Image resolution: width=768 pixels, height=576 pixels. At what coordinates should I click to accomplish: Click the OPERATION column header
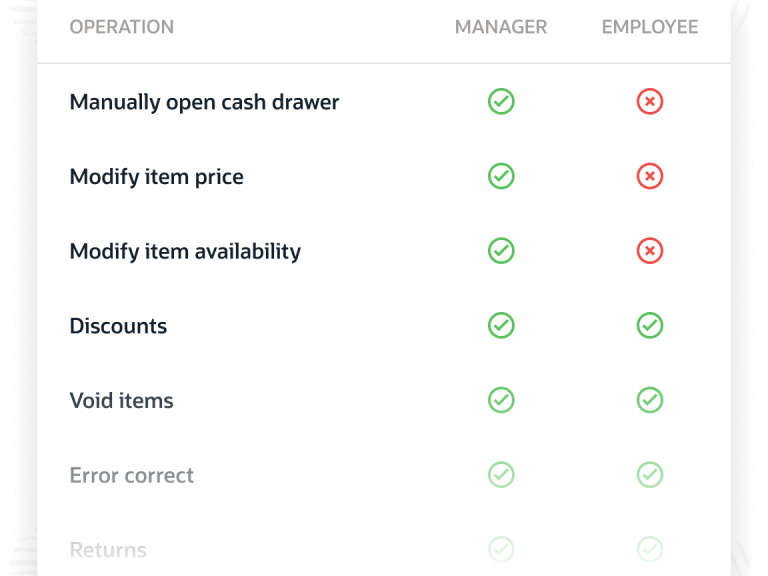click(121, 28)
